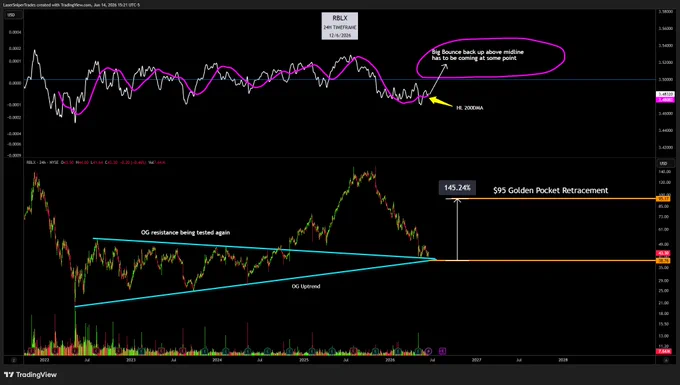Toggle the auto-scale icon at bottom-right

(x=666, y=360)
